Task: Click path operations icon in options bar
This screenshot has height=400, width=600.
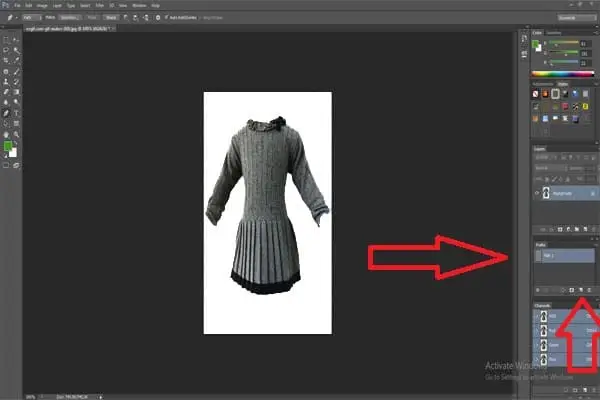Action: (126, 18)
